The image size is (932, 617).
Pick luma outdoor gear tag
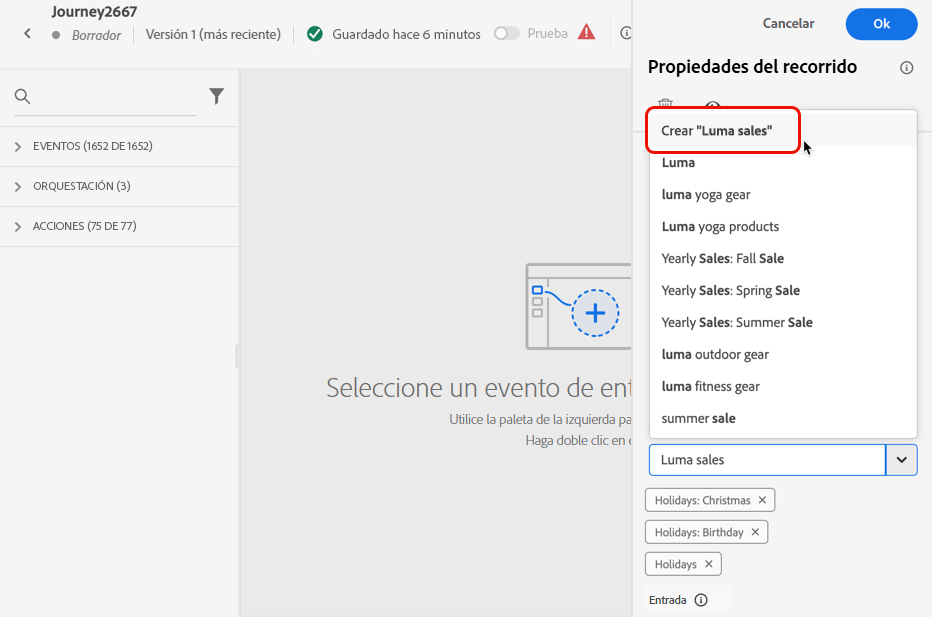click(783, 354)
